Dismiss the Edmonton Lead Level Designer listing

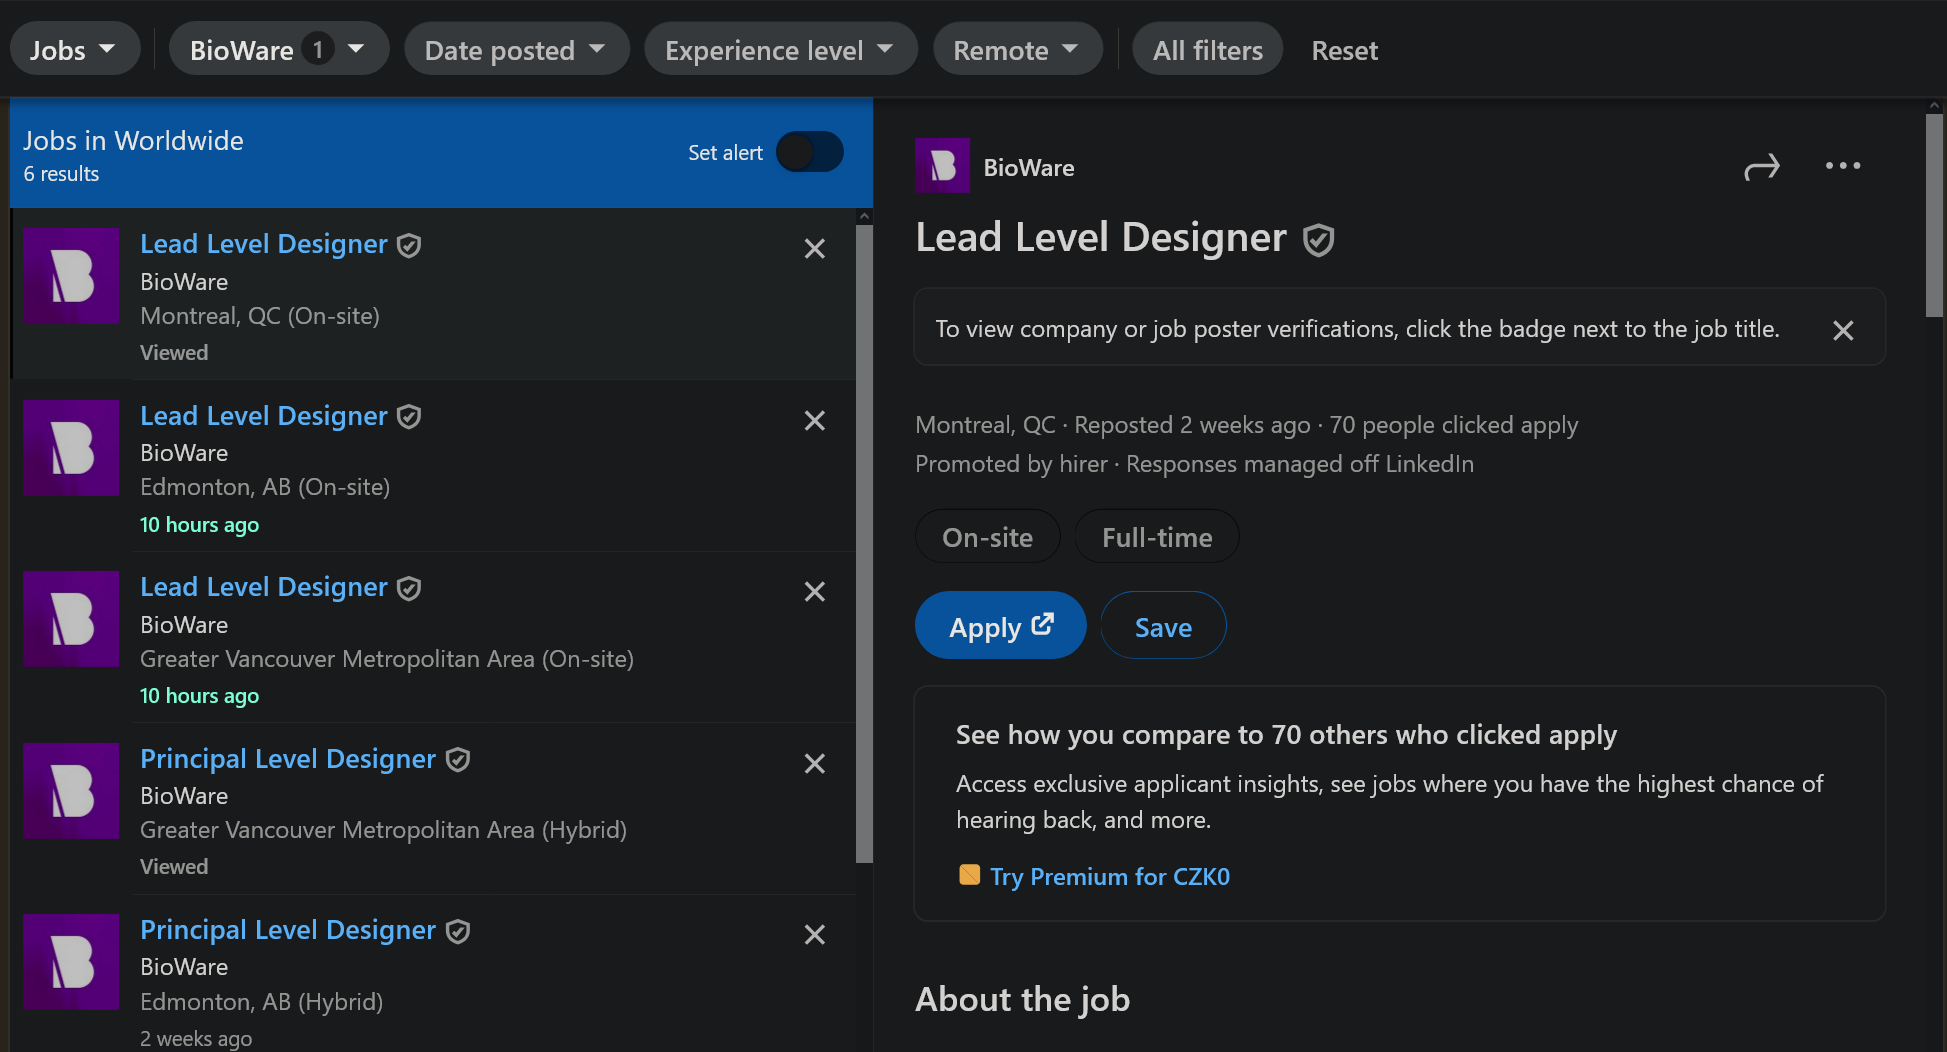pos(815,421)
